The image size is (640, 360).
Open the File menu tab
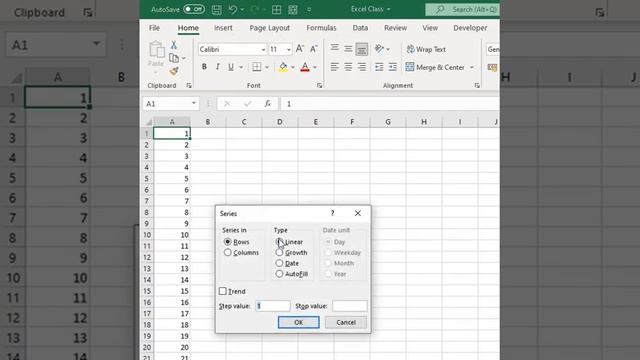point(154,28)
